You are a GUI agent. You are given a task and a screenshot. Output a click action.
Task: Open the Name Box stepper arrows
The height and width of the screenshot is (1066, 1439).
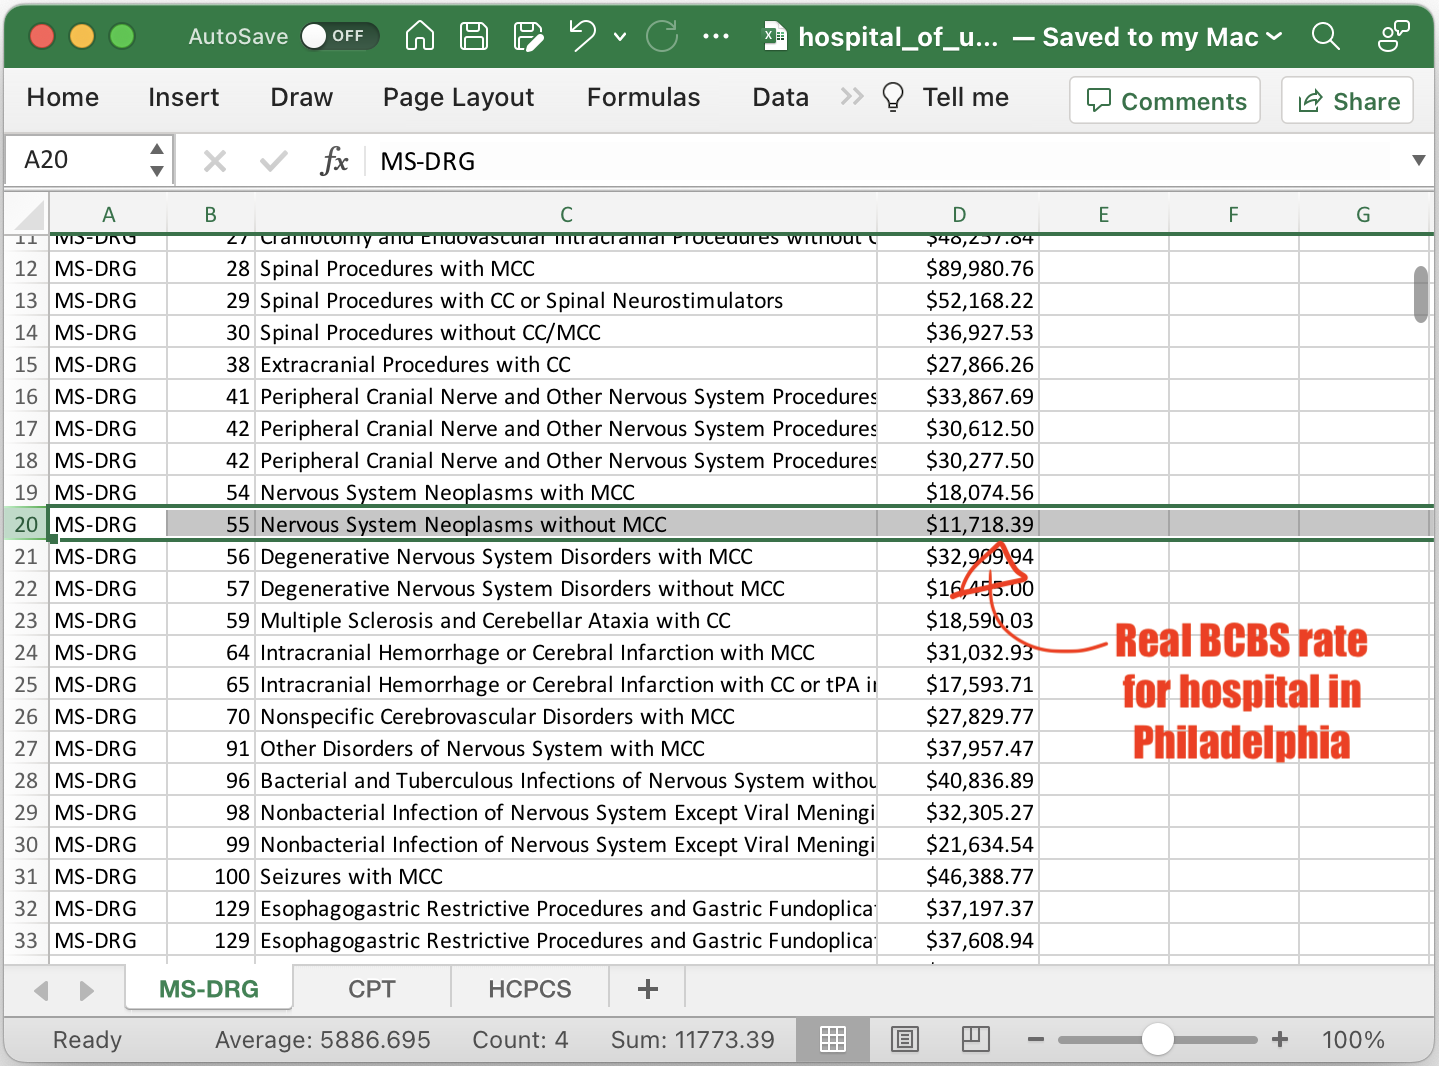(156, 160)
